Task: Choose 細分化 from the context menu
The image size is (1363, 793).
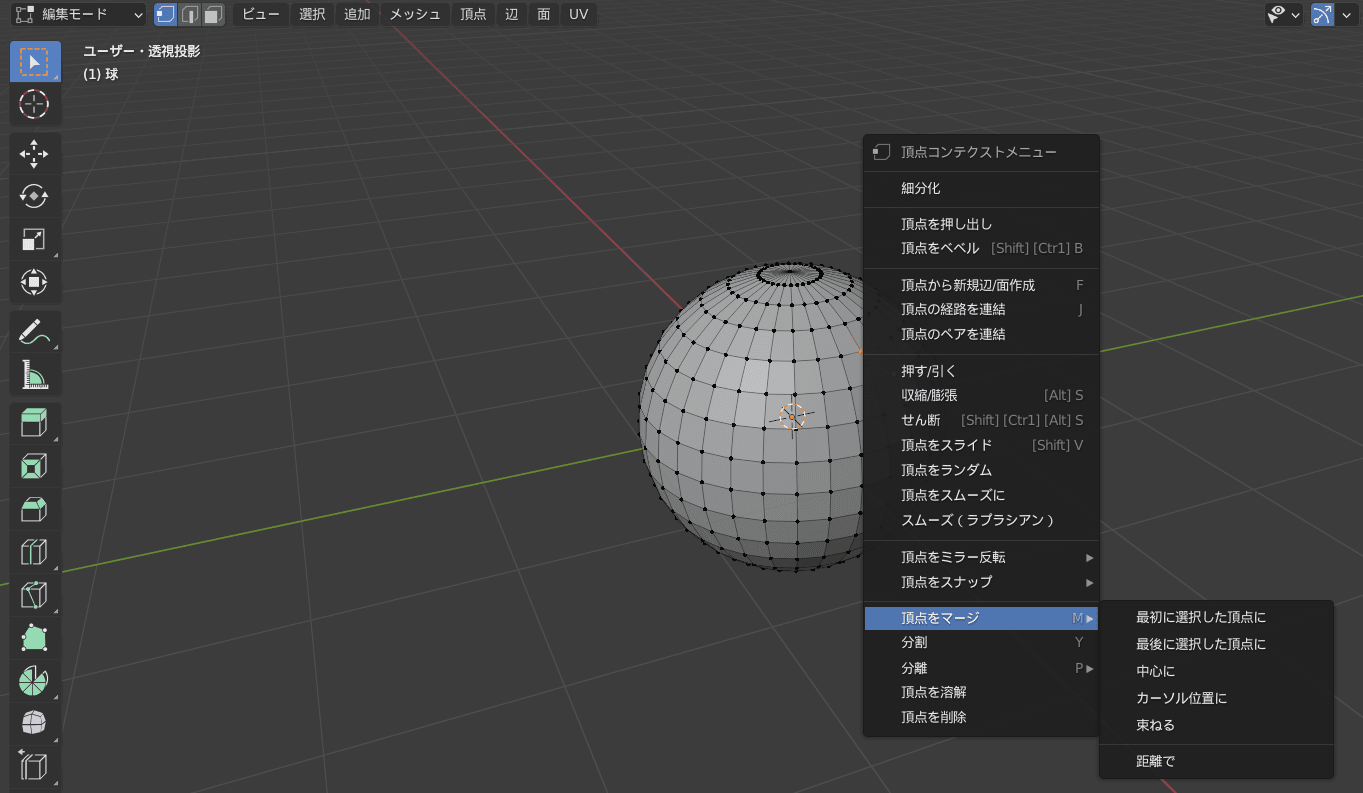Action: (982, 188)
